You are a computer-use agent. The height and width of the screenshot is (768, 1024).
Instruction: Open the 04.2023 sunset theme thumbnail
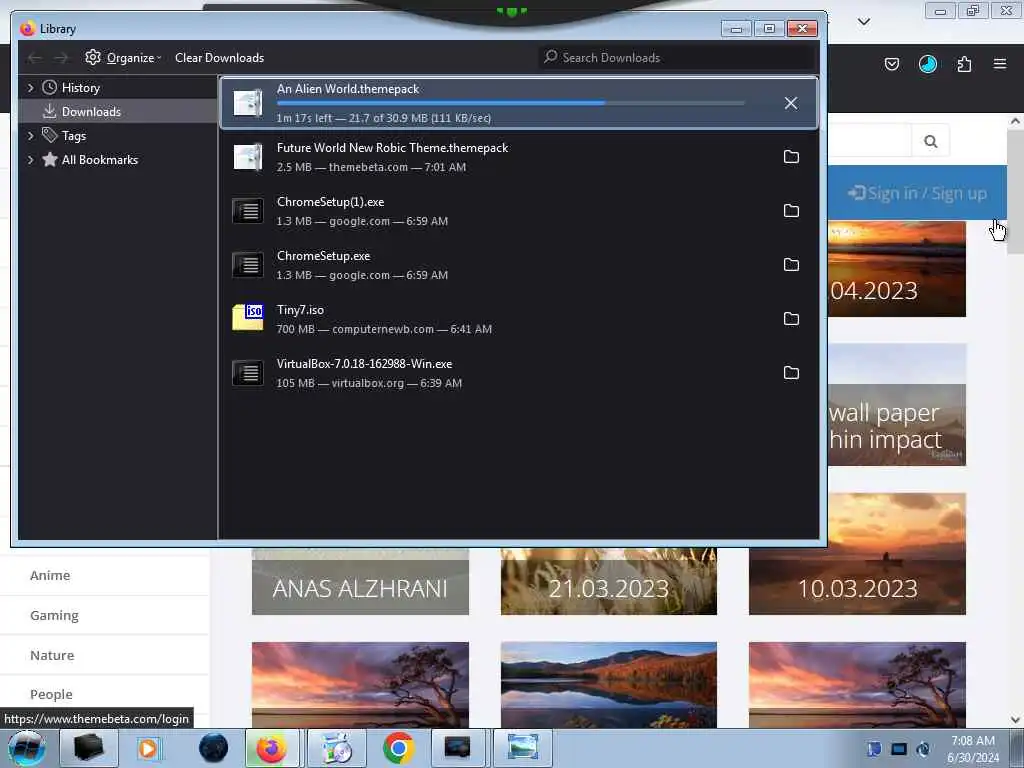(897, 269)
